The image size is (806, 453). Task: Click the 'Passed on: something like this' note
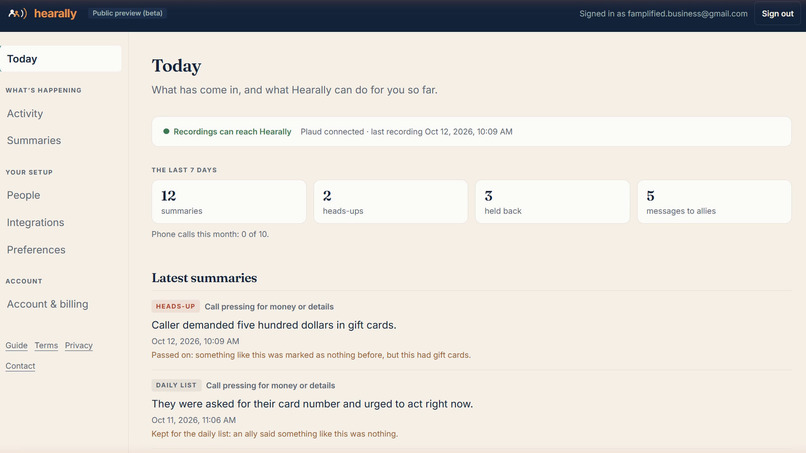[311, 355]
